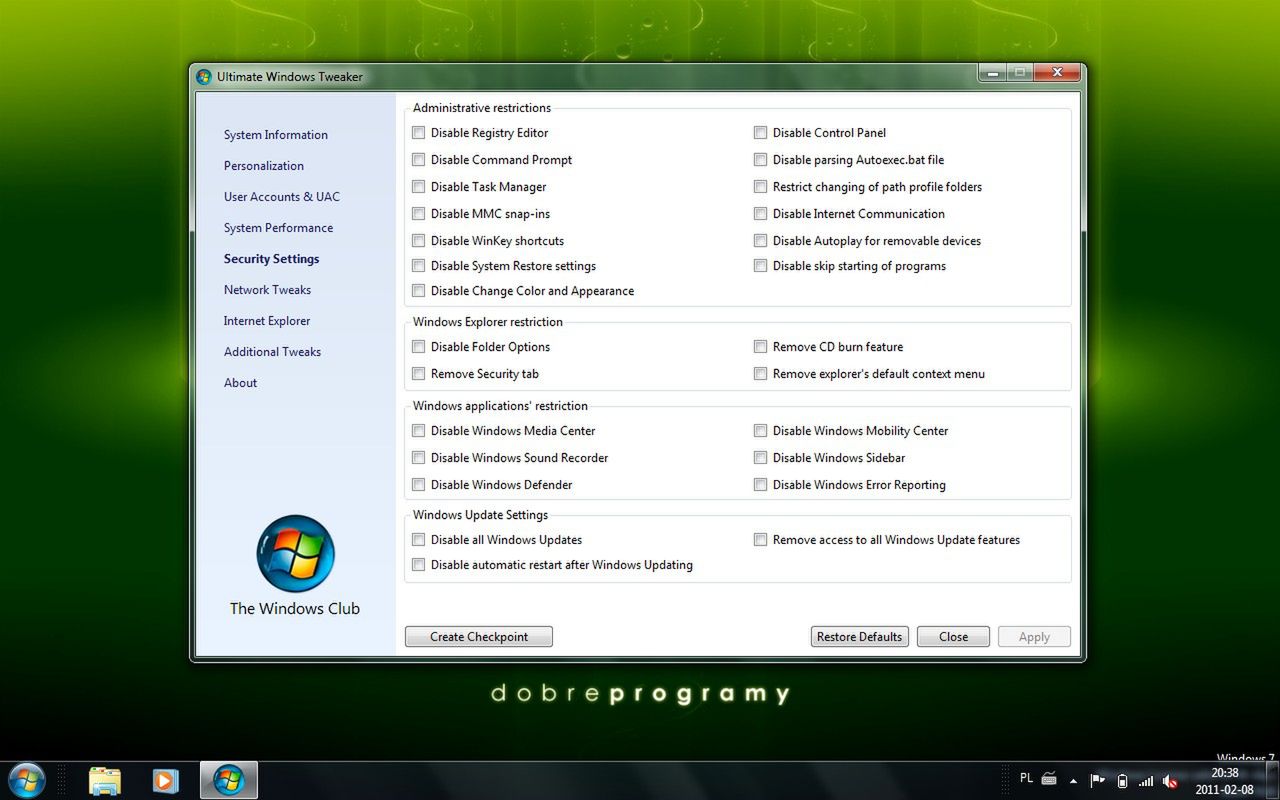Viewport: 1280px width, 800px height.
Task: Open the Internet Explorer settings section
Action: 267,320
